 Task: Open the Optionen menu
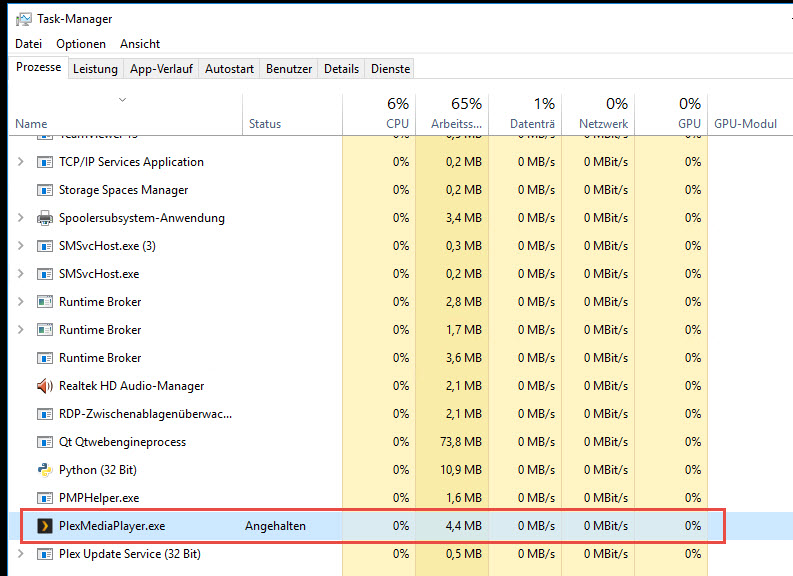pyautogui.click(x=81, y=44)
